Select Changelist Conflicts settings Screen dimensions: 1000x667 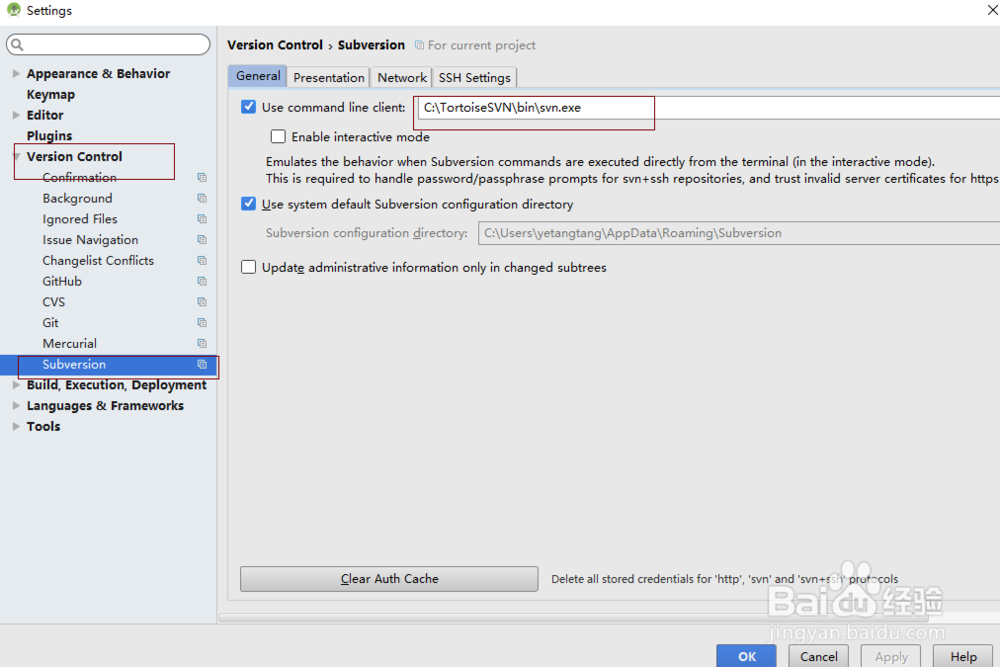click(x=98, y=260)
